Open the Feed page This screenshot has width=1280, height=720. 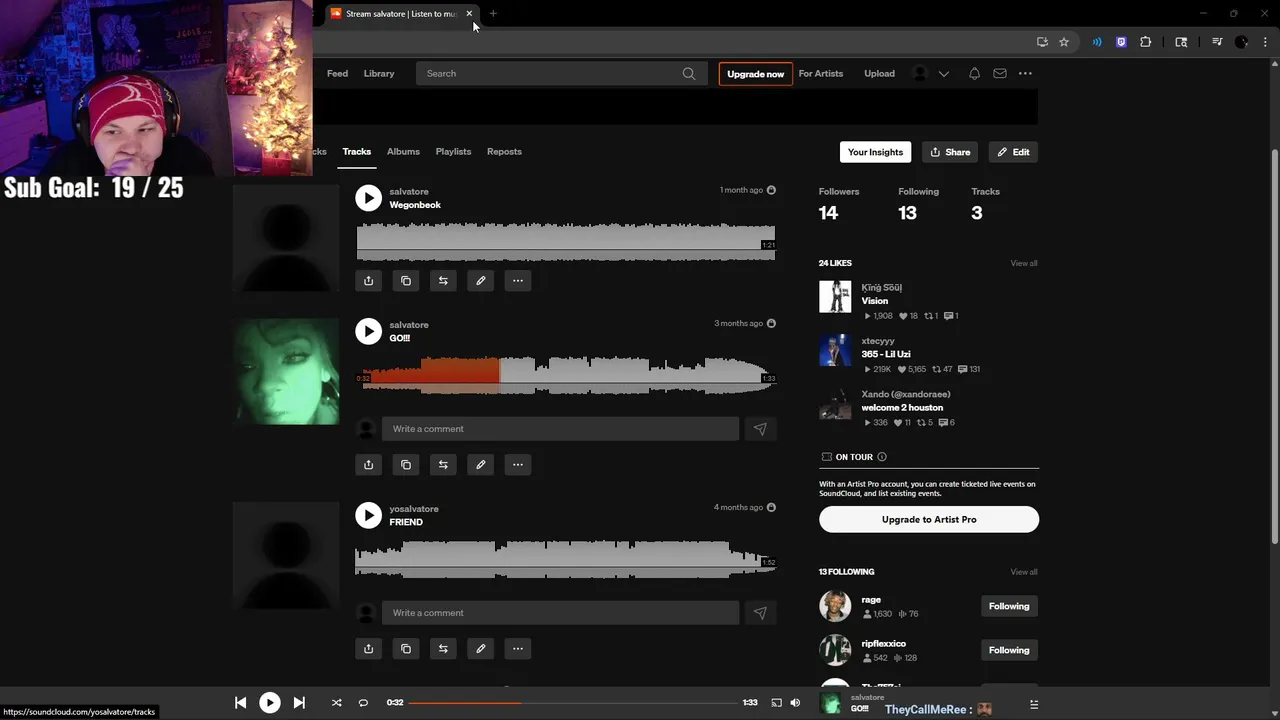[338, 74]
